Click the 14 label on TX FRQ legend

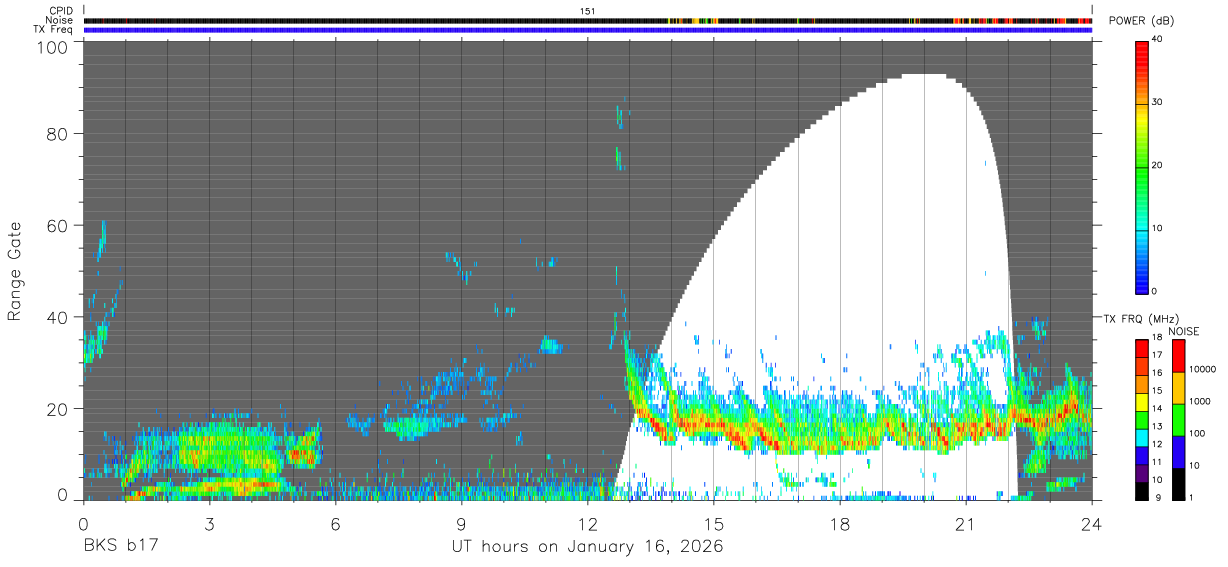click(1157, 409)
